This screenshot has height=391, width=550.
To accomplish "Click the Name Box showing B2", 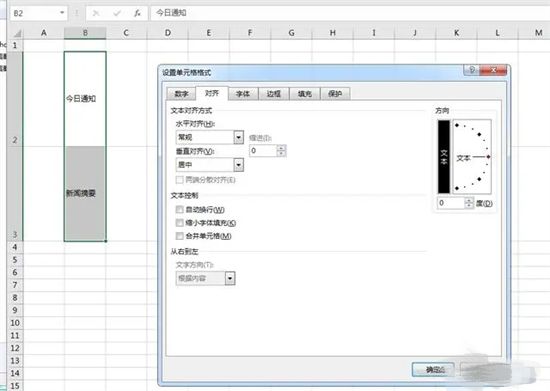I will 34,13.
